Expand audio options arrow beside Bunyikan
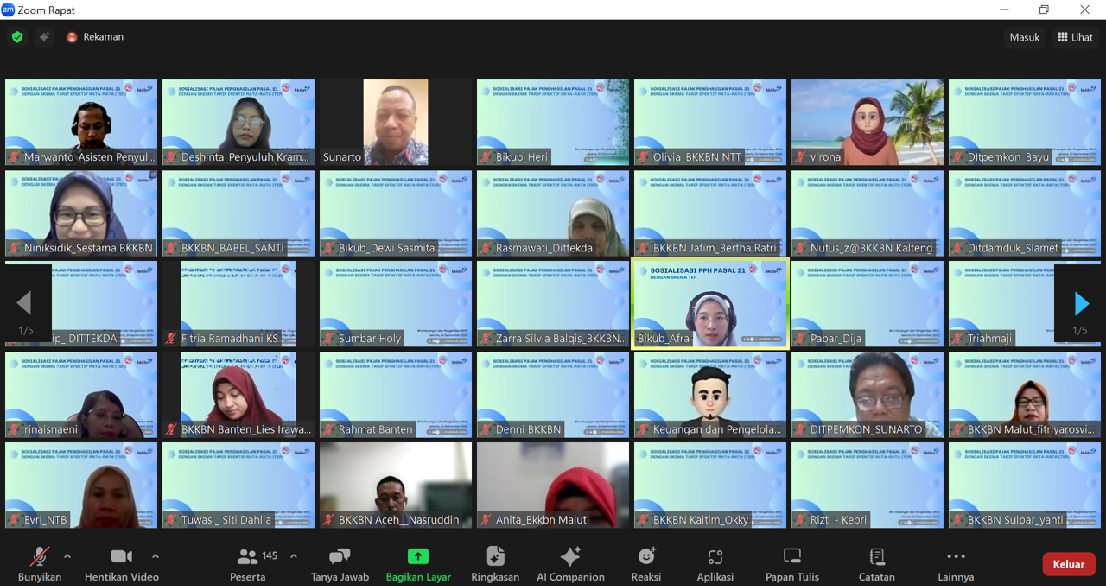This screenshot has width=1106, height=586. [x=68, y=556]
